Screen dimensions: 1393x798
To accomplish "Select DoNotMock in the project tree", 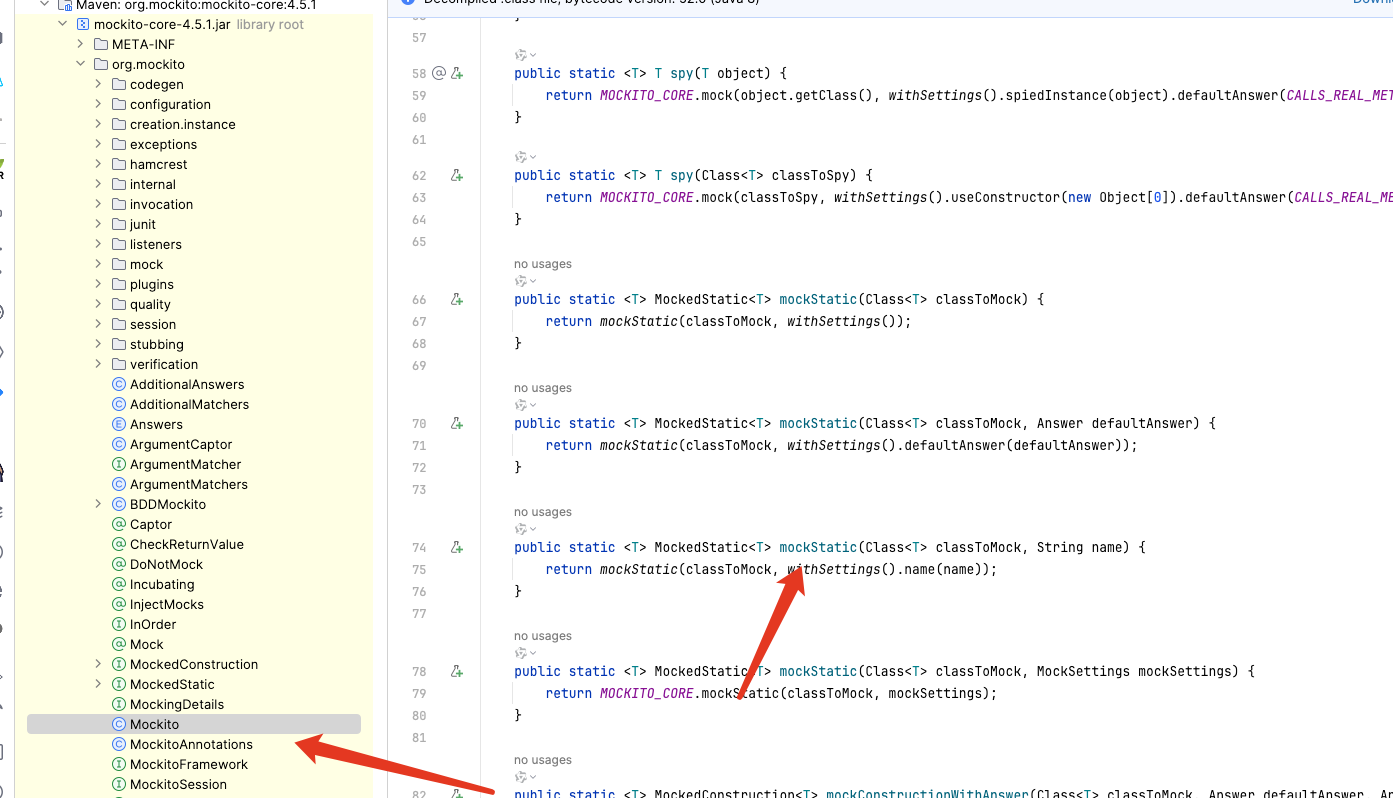I will (166, 564).
